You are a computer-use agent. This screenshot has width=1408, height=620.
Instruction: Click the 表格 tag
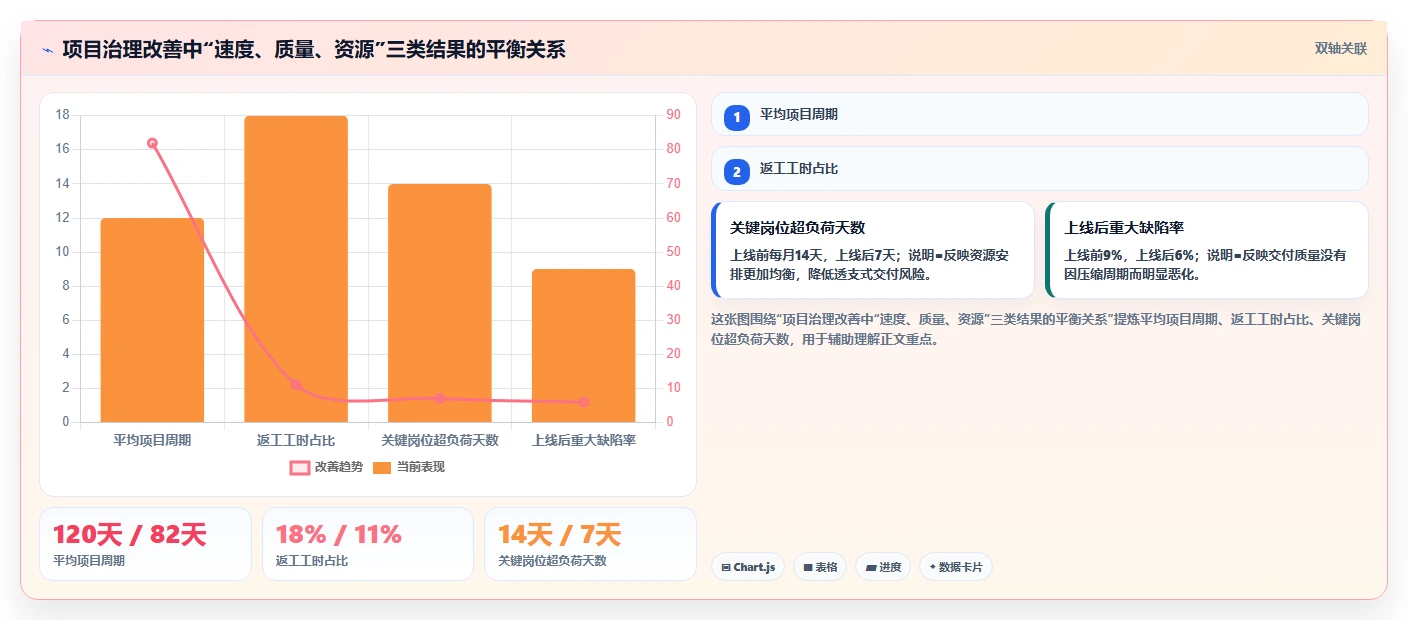click(x=820, y=567)
